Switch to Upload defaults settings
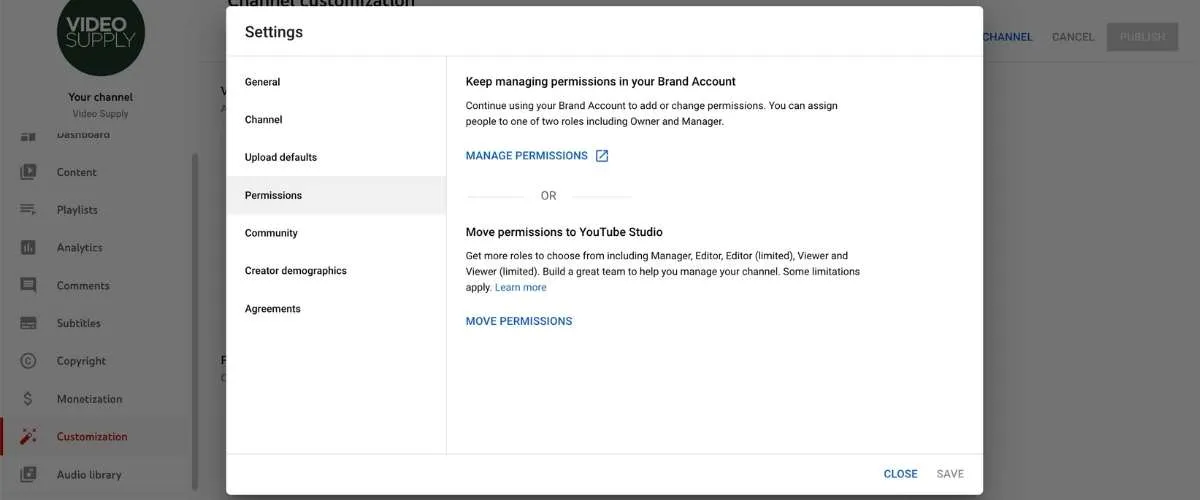 coord(336,158)
